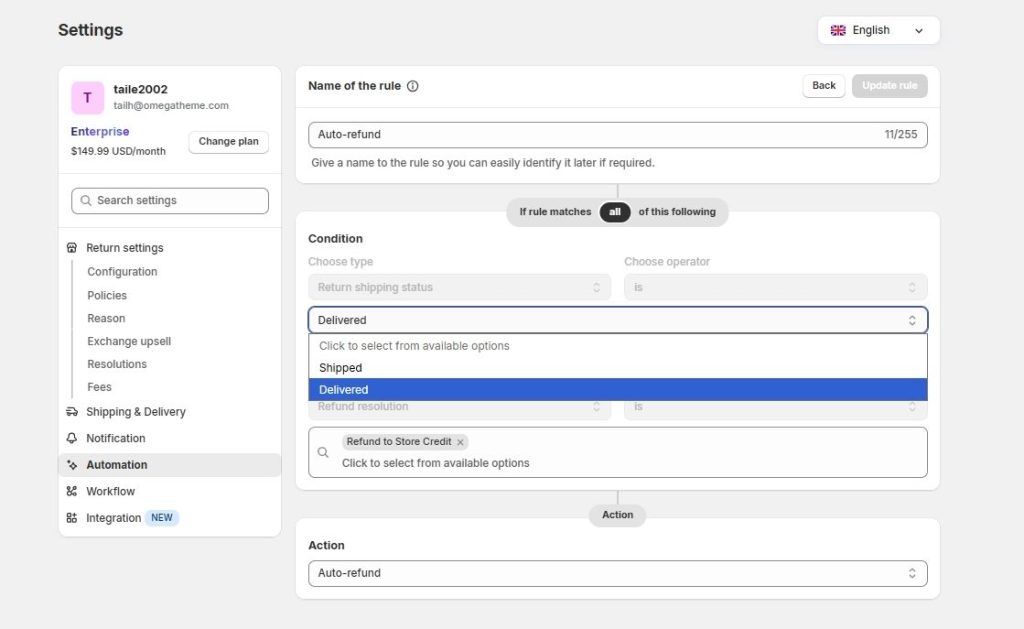Screen dimensions: 1024x629
Task: Select the Return settings sidebar icon
Action: point(71,247)
